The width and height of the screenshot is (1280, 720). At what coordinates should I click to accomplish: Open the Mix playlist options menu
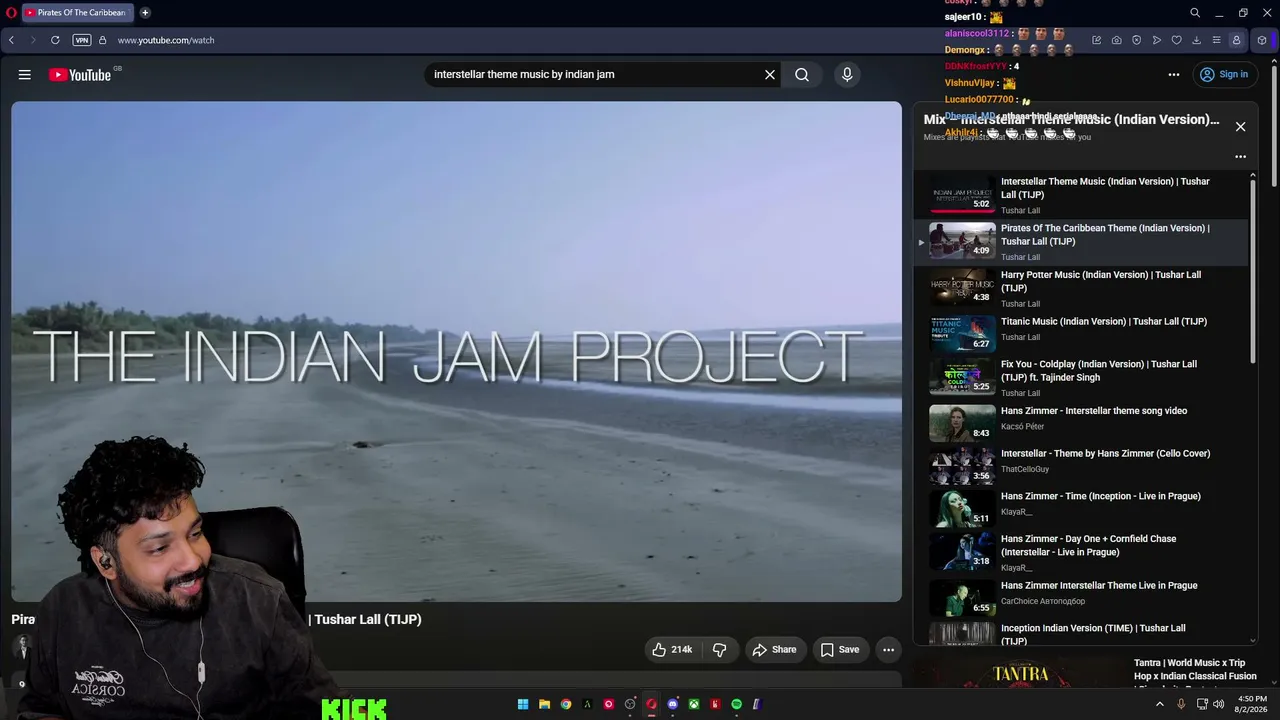[x=1240, y=157]
